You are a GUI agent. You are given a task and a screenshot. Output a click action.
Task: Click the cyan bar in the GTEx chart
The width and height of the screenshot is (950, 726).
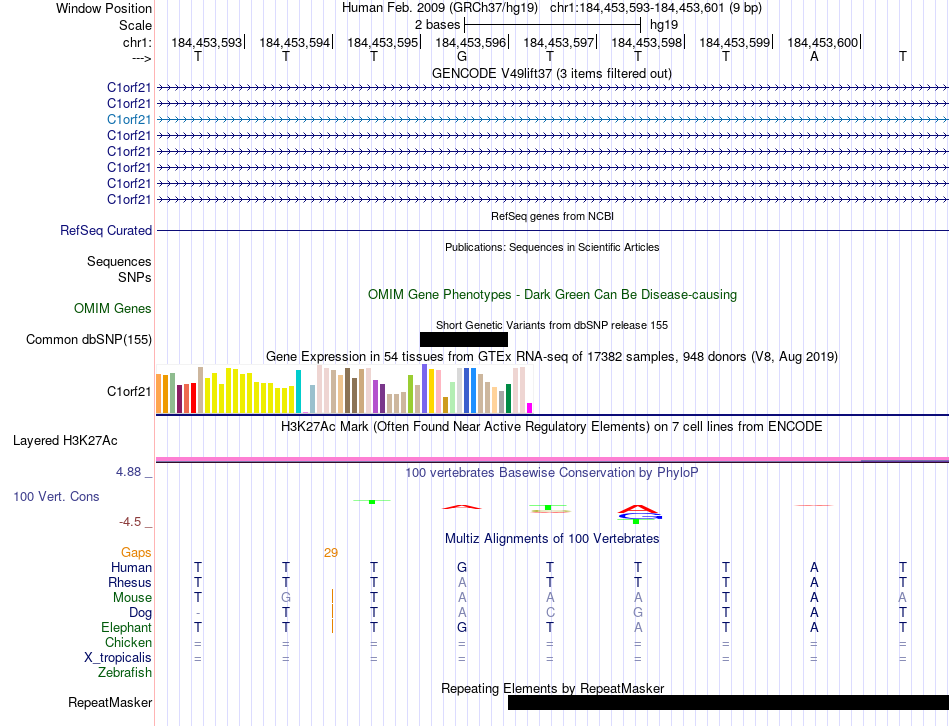pyautogui.click(x=298, y=391)
